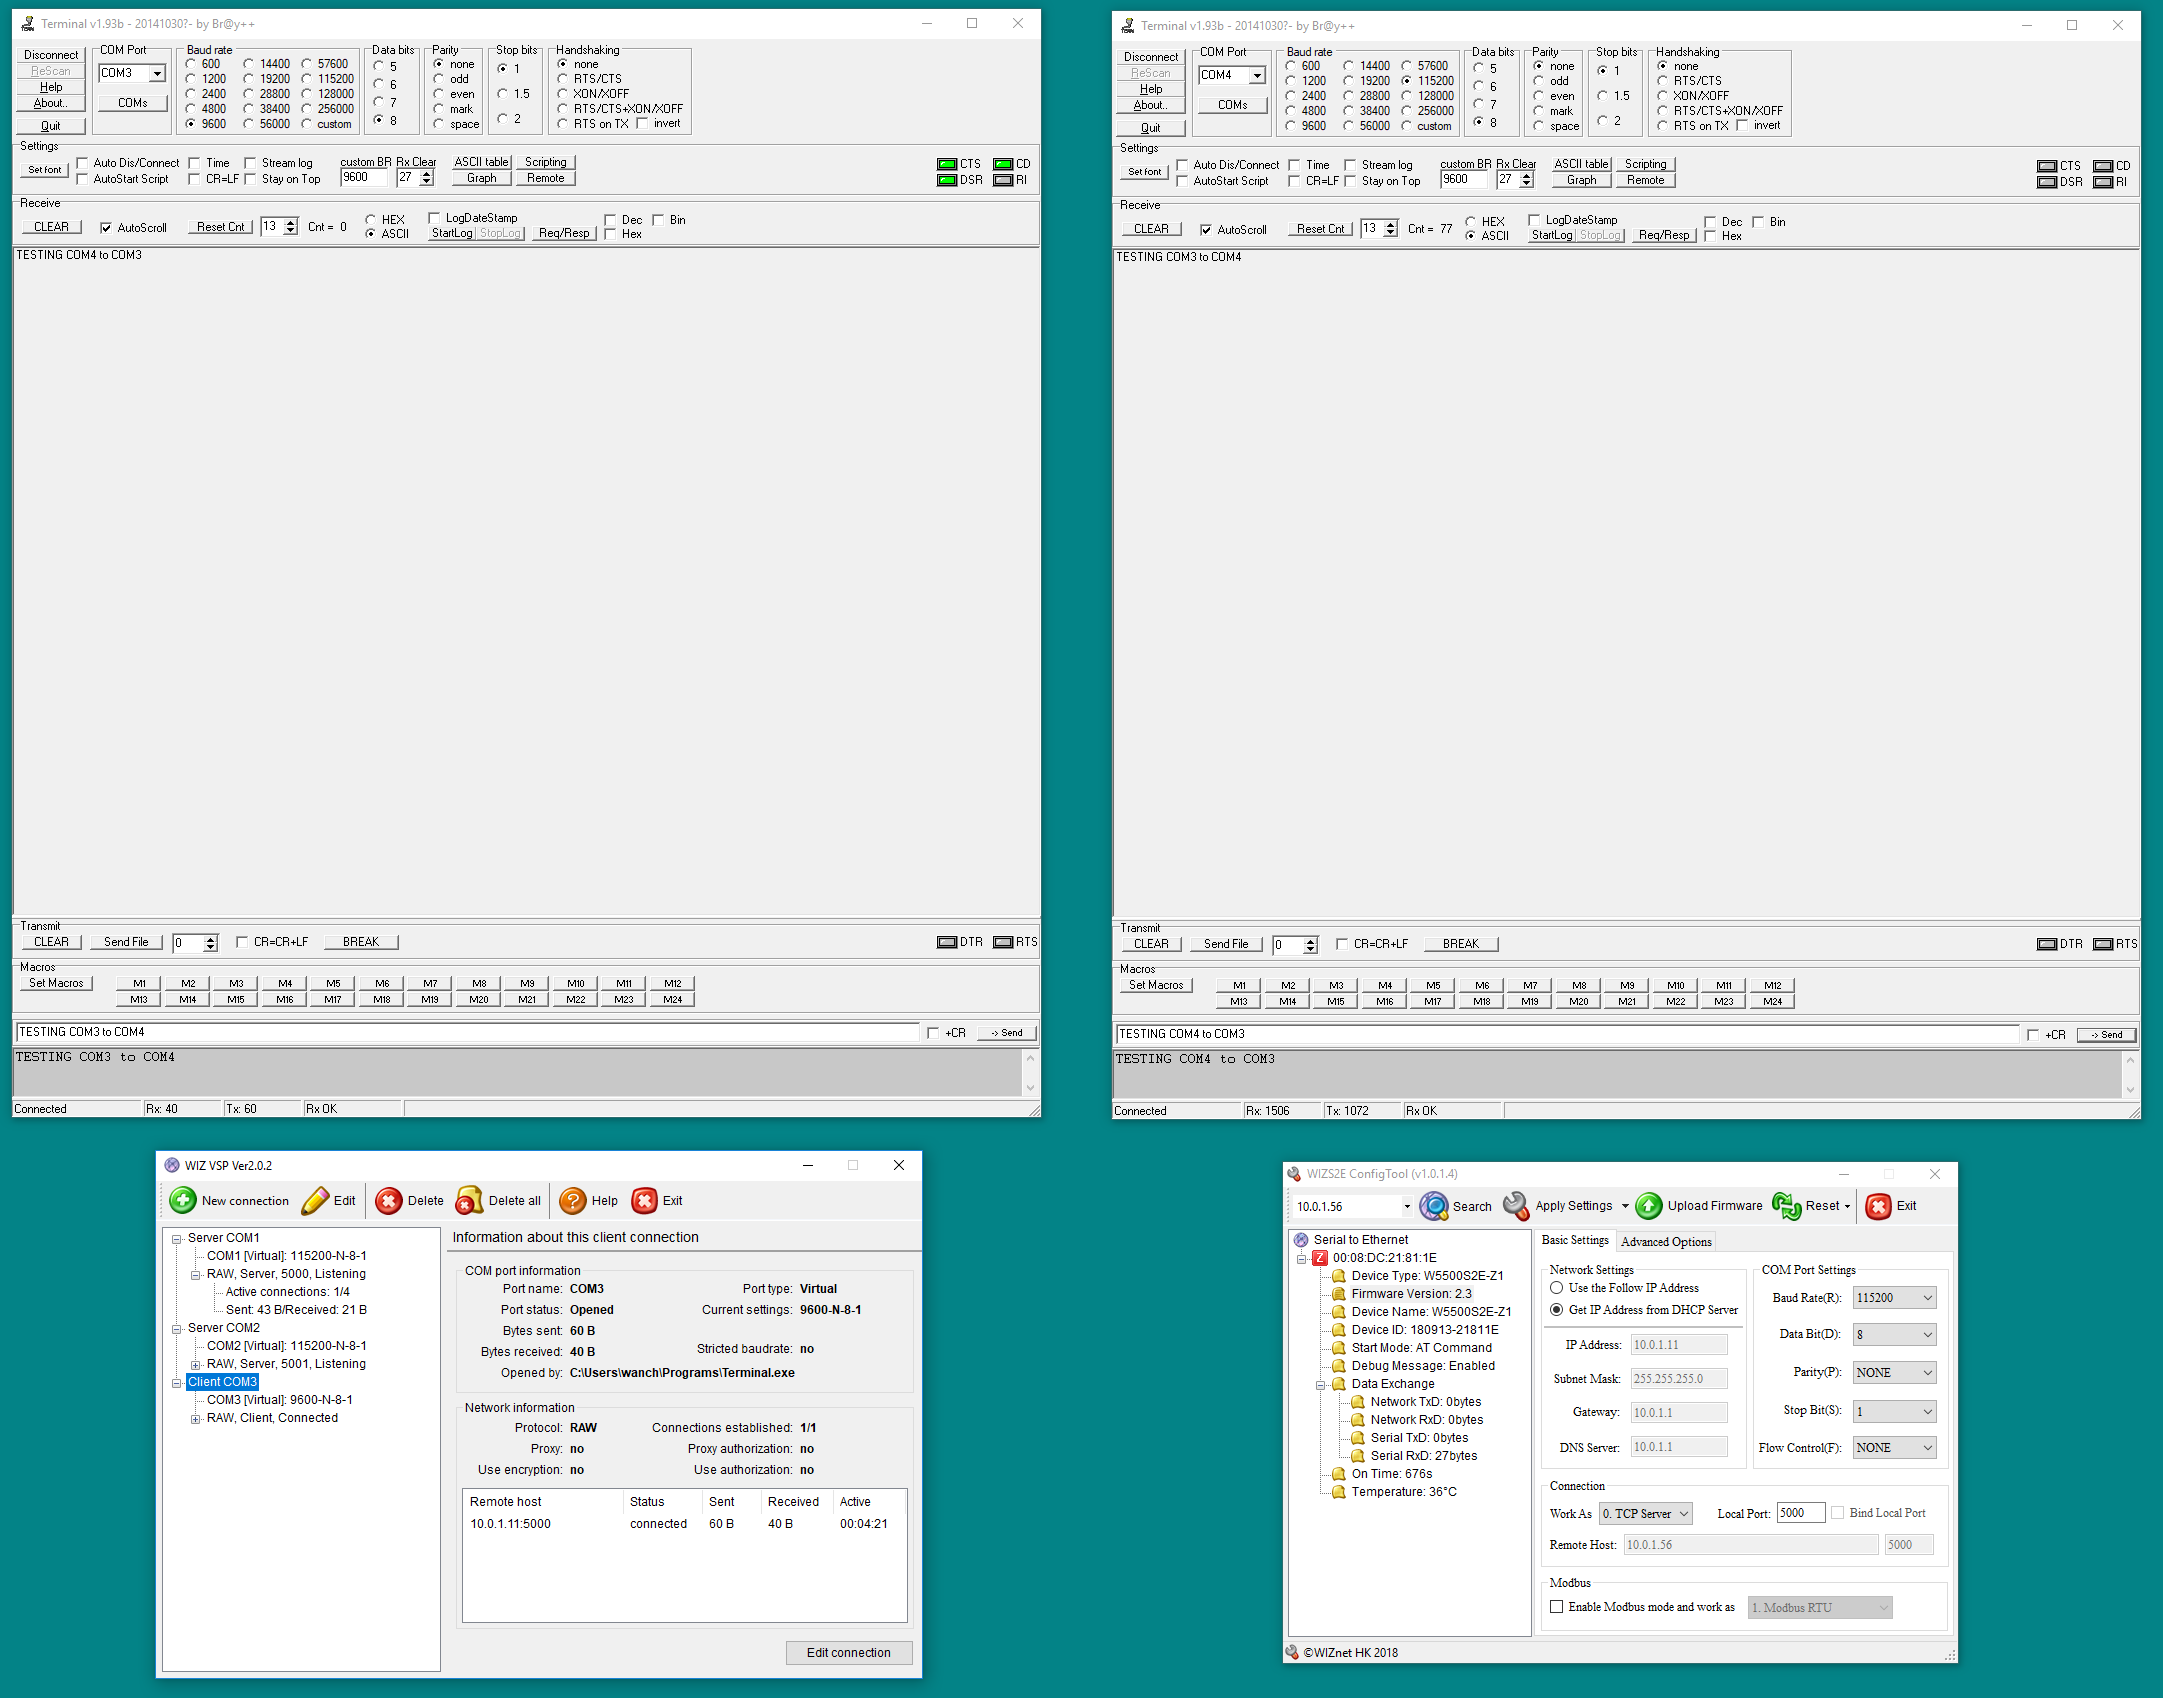Image resolution: width=2163 pixels, height=1698 pixels.
Task: Enable +CR checkbox in COM4 terminal
Action: click(2033, 1035)
